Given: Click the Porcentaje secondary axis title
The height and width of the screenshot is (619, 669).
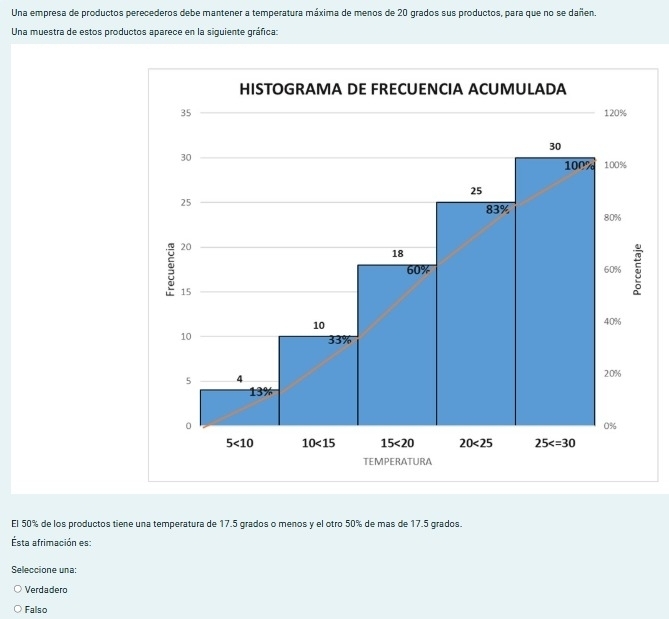Looking at the screenshot, I should click(637, 270).
